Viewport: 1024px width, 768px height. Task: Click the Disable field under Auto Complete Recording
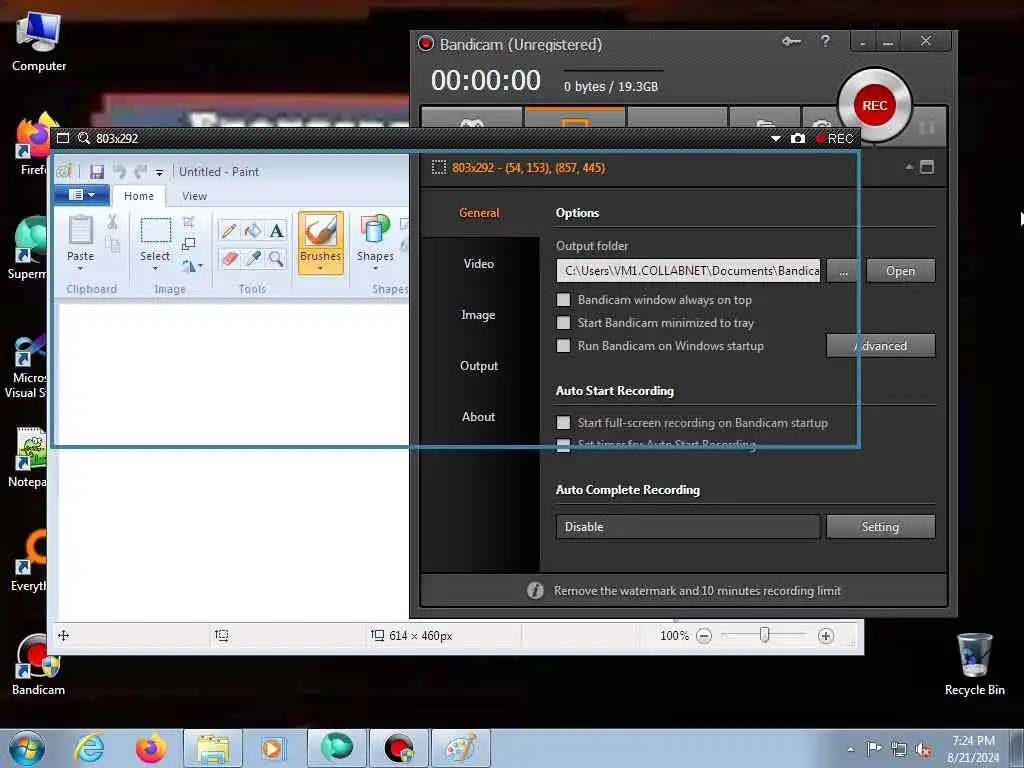(688, 527)
